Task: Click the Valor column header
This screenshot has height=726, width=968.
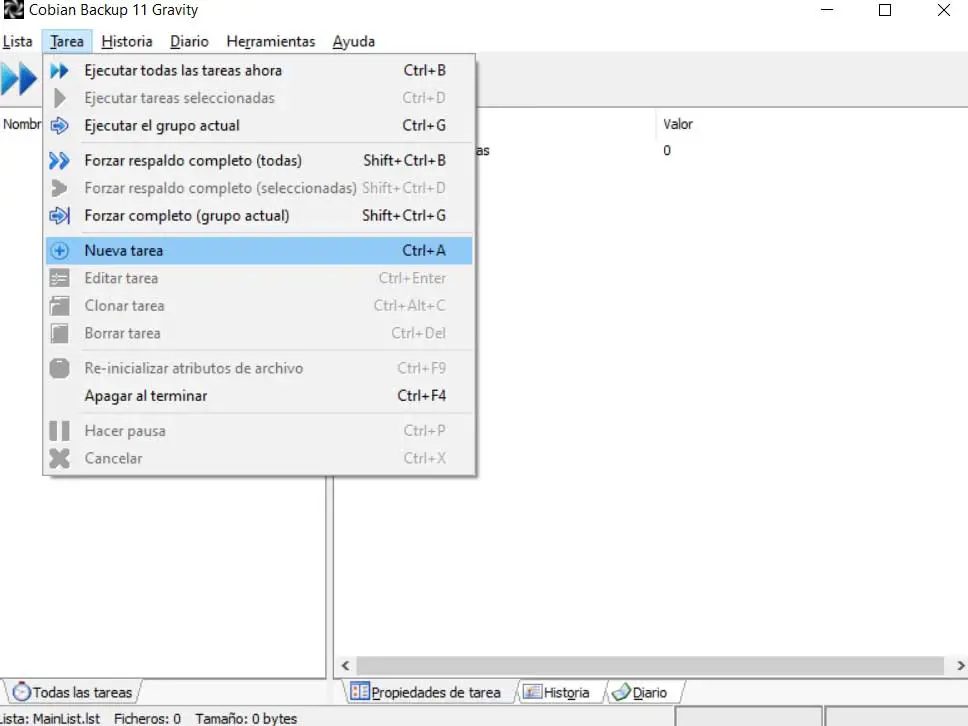Action: 678,124
